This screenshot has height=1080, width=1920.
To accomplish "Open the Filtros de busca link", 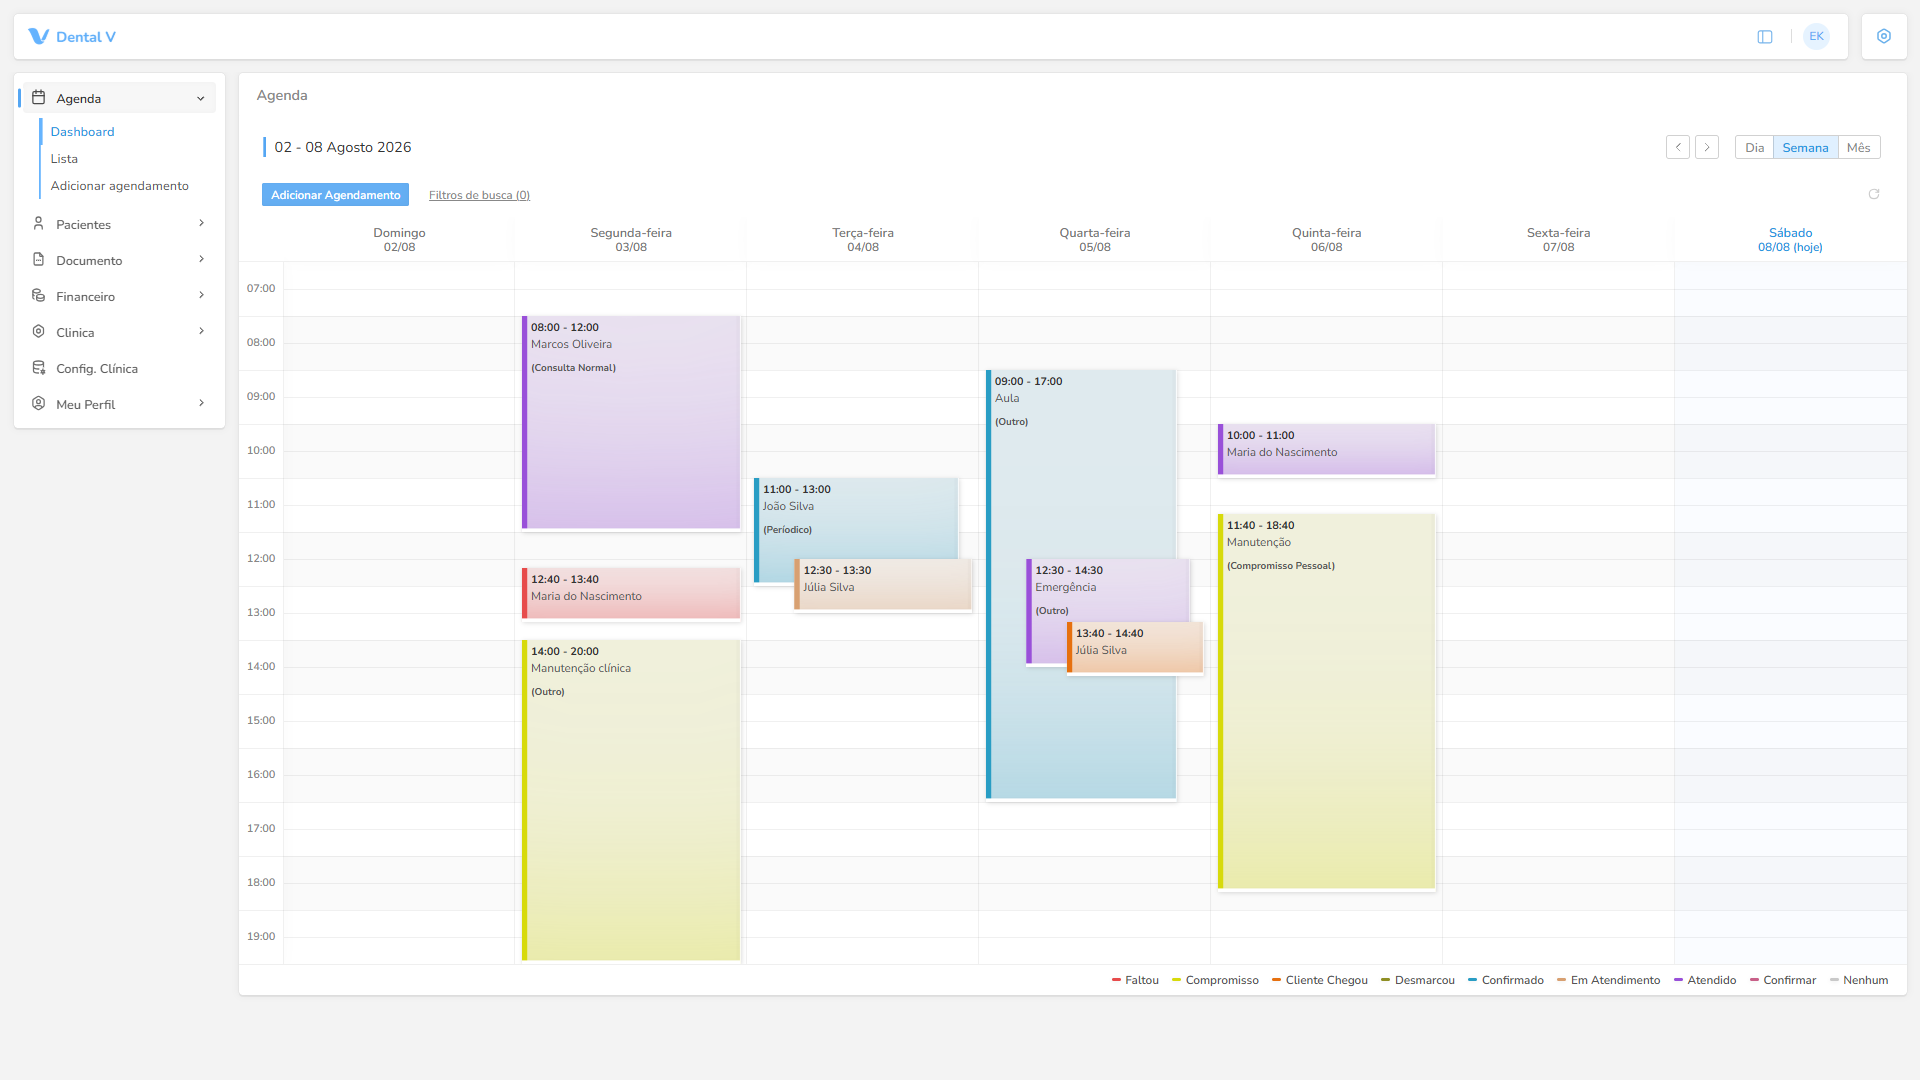I will pos(479,195).
